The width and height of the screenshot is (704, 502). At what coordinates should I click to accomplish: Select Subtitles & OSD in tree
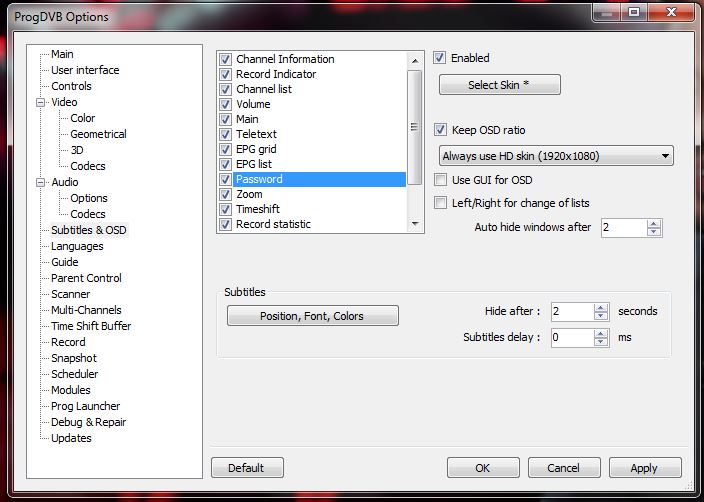pos(88,230)
